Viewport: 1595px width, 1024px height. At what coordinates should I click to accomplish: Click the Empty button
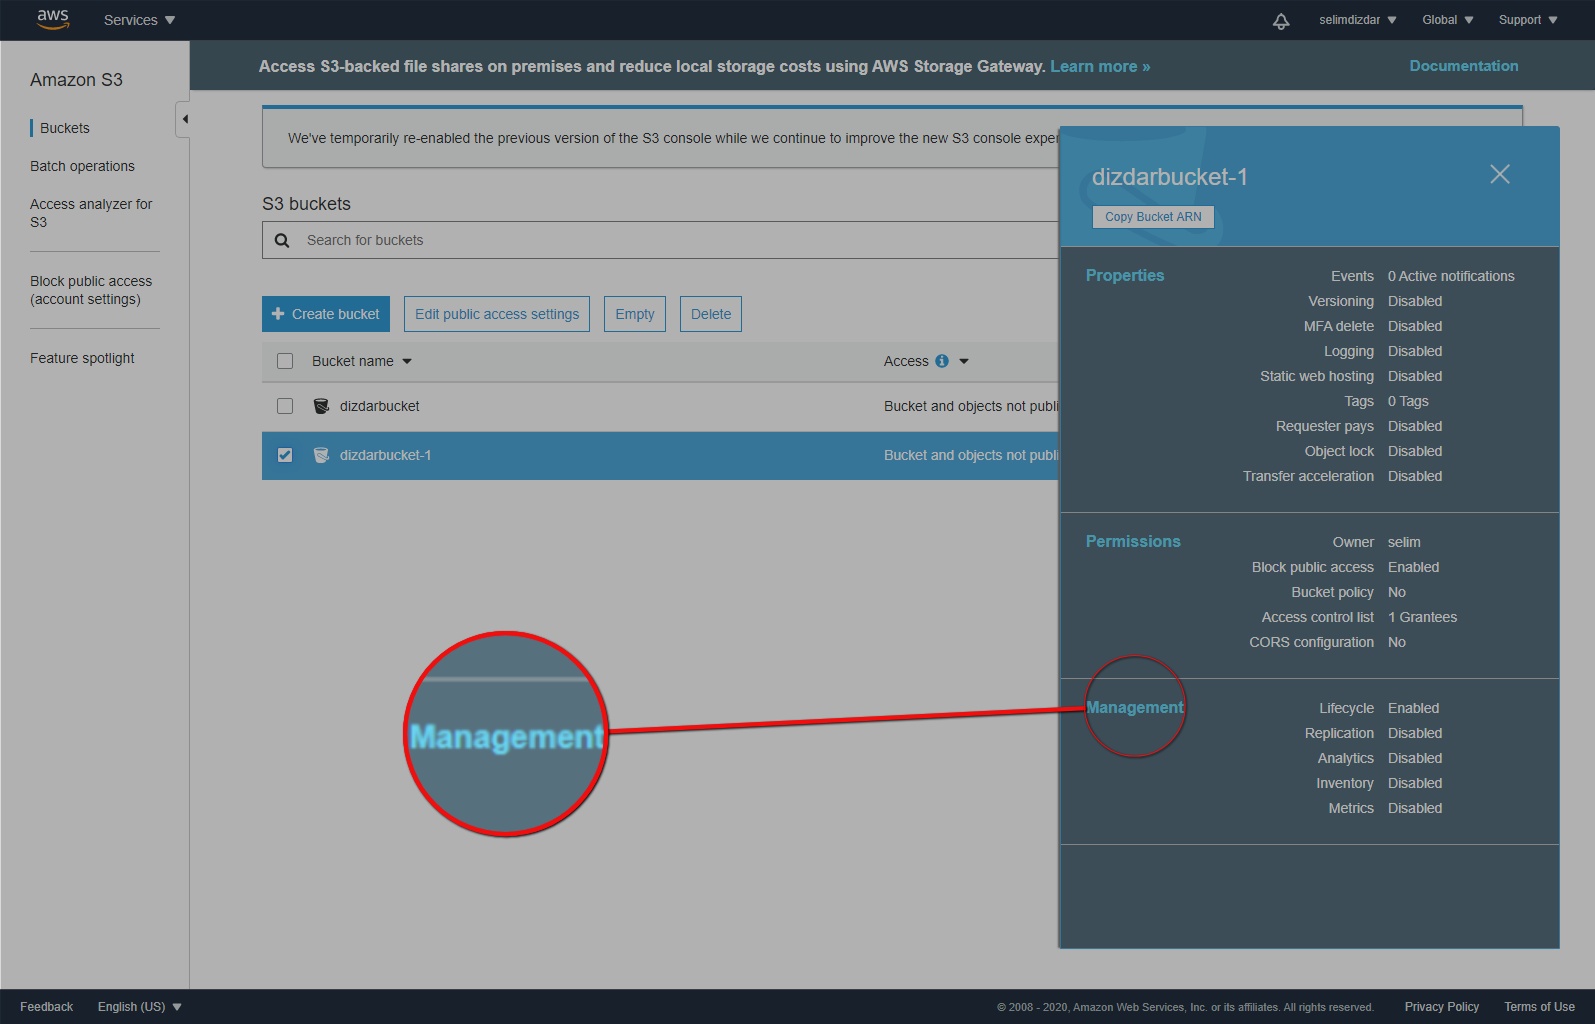[x=635, y=314]
